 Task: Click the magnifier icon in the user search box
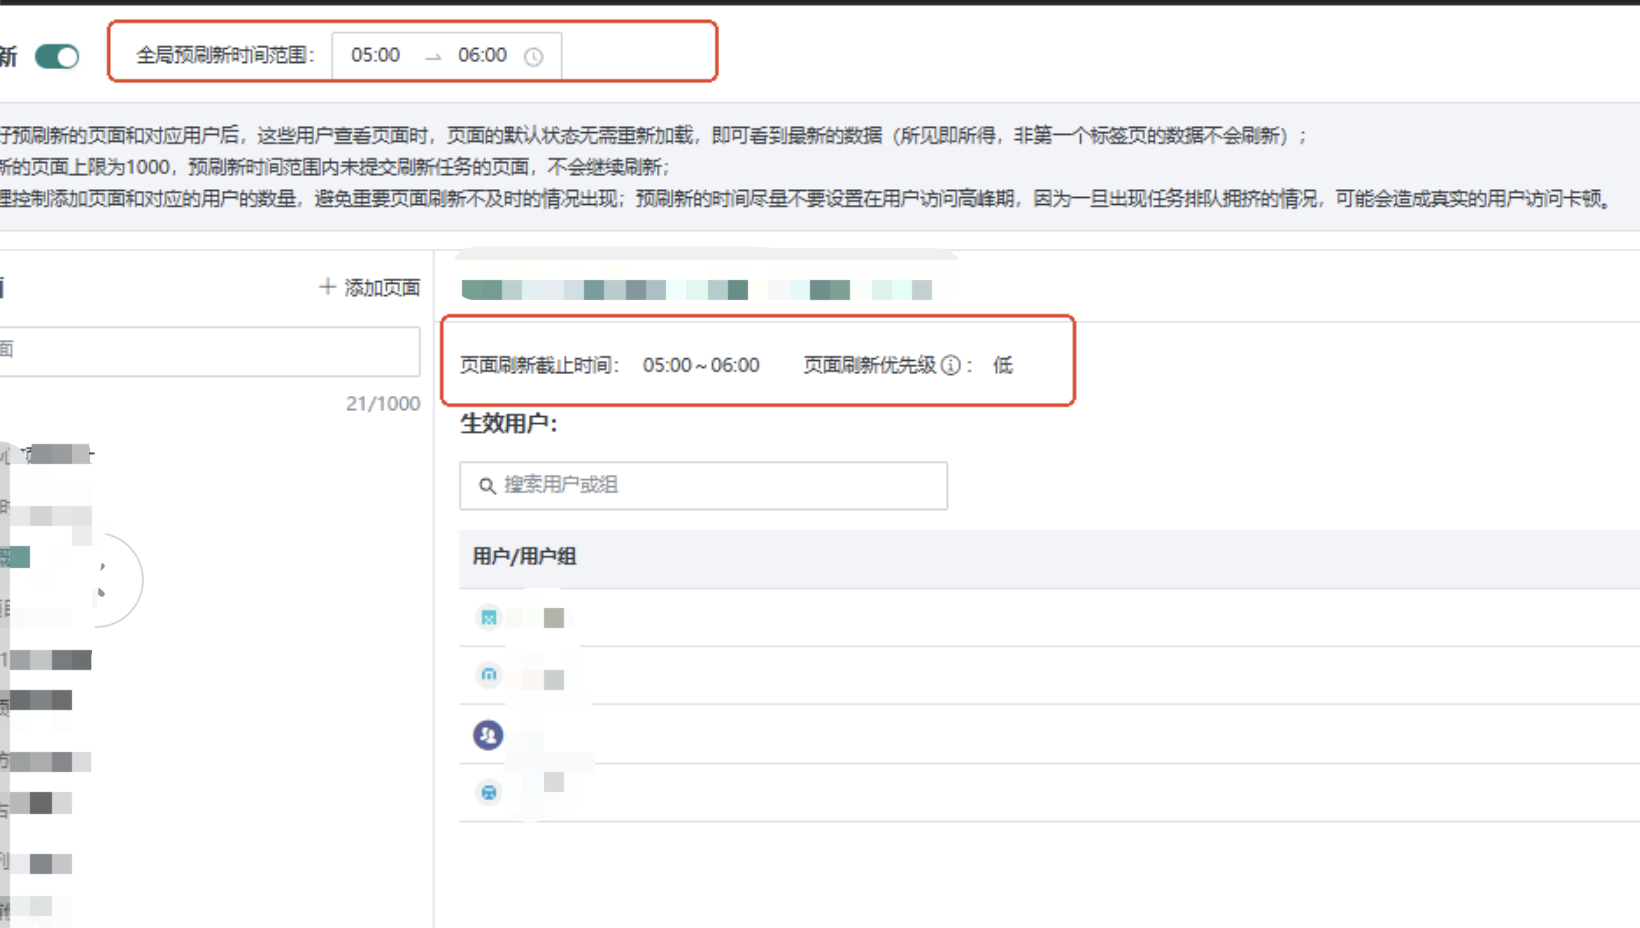click(x=487, y=486)
